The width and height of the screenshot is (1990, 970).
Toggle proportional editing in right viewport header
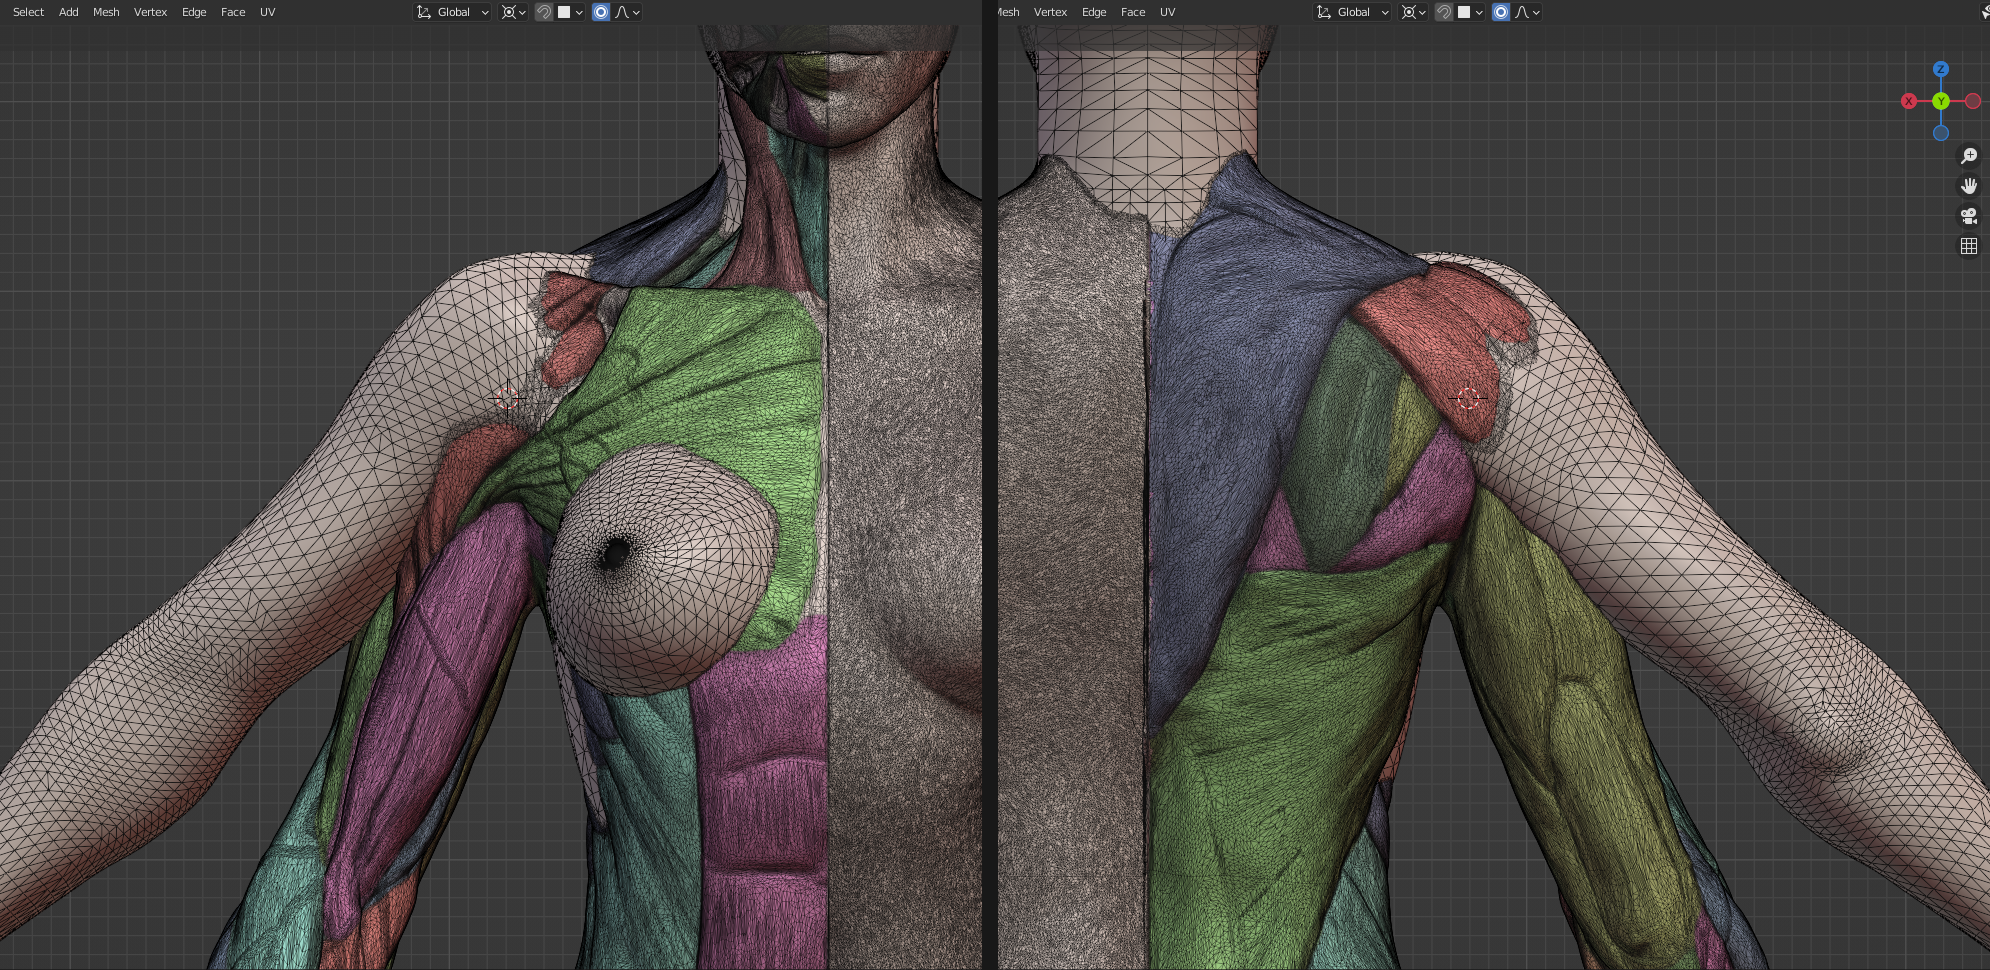[x=1501, y=12]
